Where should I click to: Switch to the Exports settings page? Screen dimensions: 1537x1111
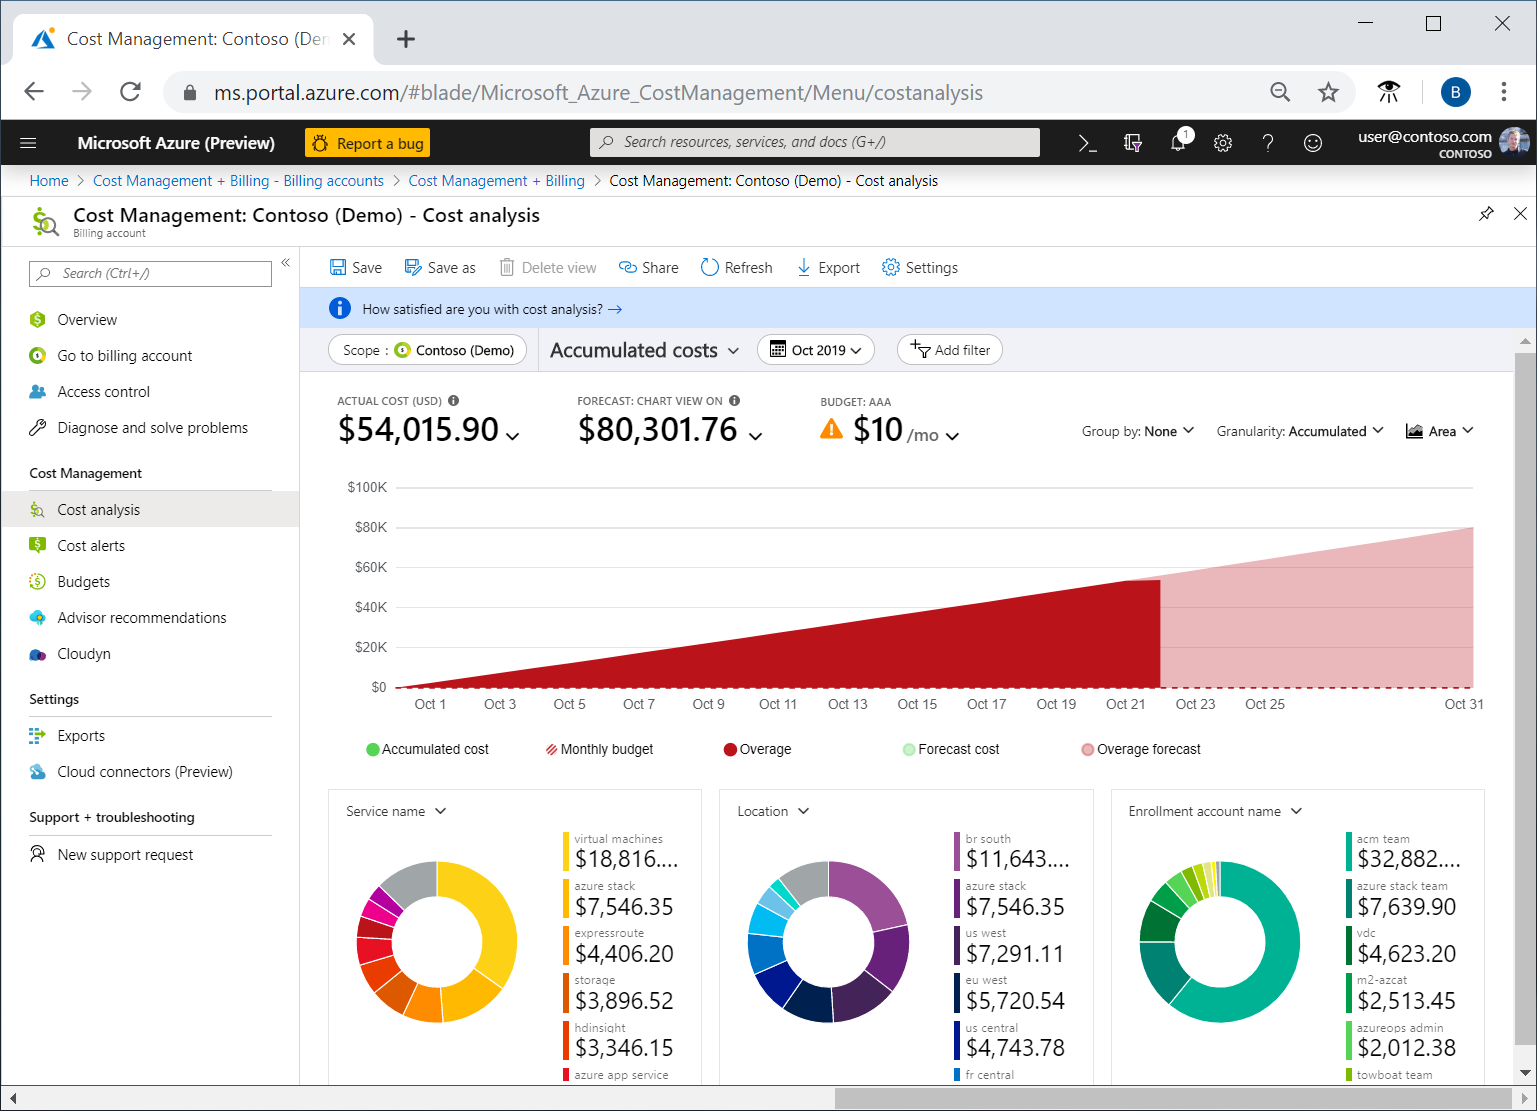(x=81, y=735)
